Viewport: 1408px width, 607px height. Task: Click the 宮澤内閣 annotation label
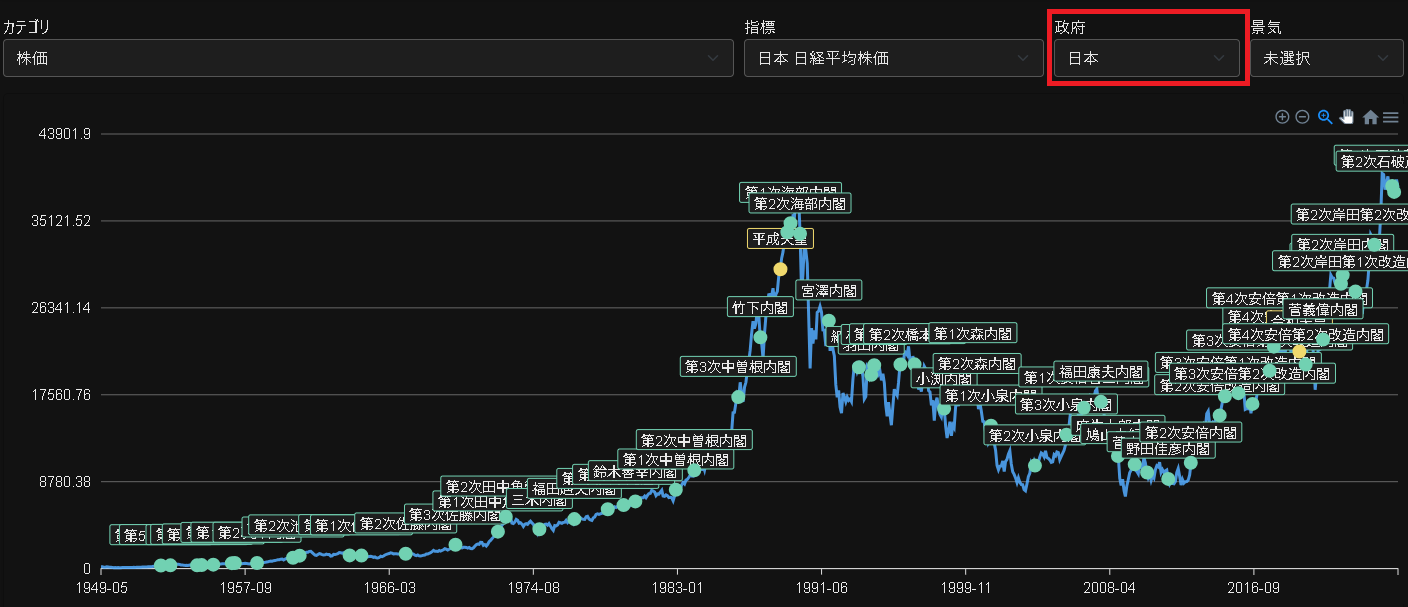click(x=829, y=291)
